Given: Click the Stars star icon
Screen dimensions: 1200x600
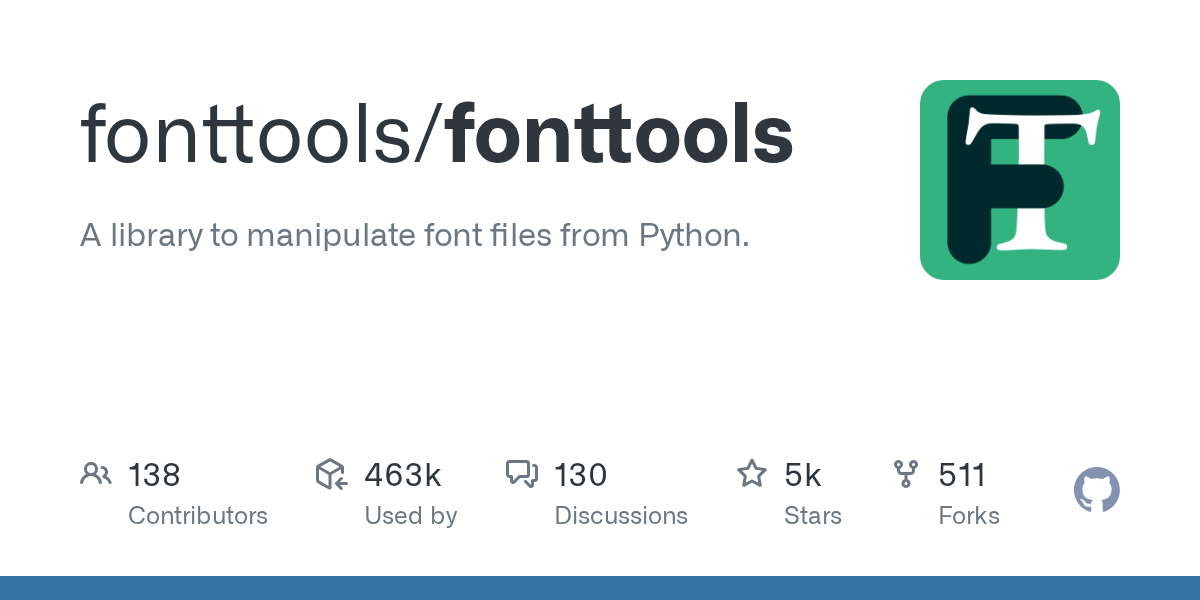Looking at the screenshot, I should tap(751, 474).
